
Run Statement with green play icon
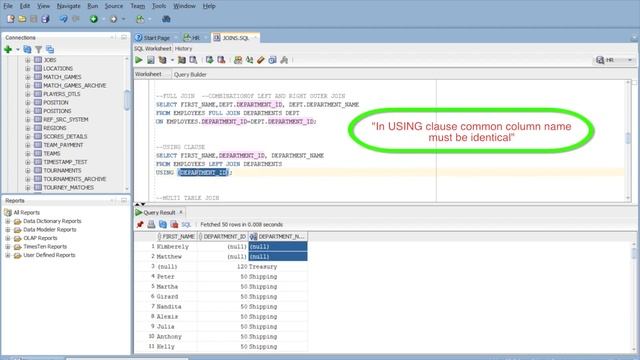[x=139, y=60]
